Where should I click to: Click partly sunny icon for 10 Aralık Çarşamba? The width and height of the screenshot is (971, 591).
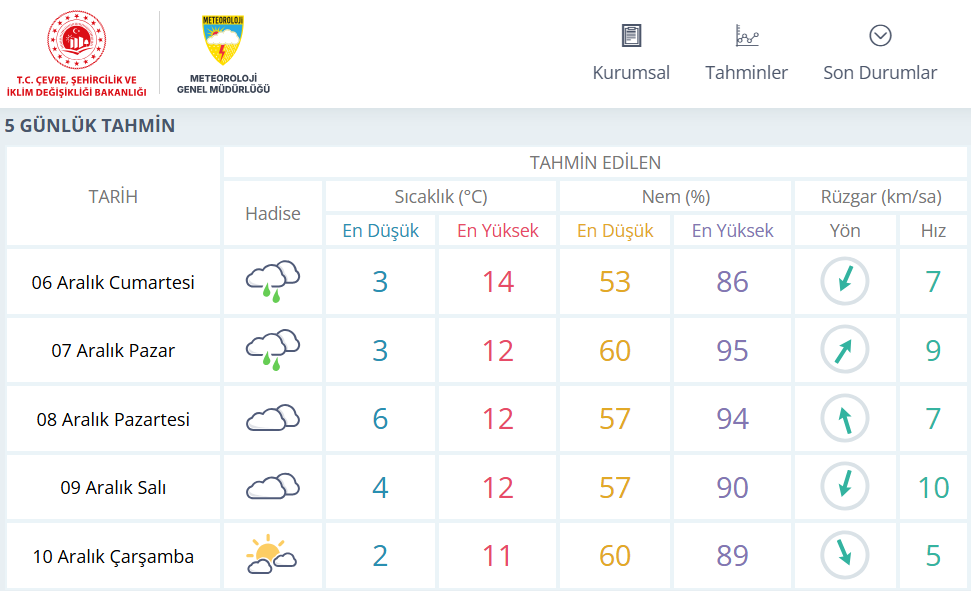pyautogui.click(x=272, y=556)
